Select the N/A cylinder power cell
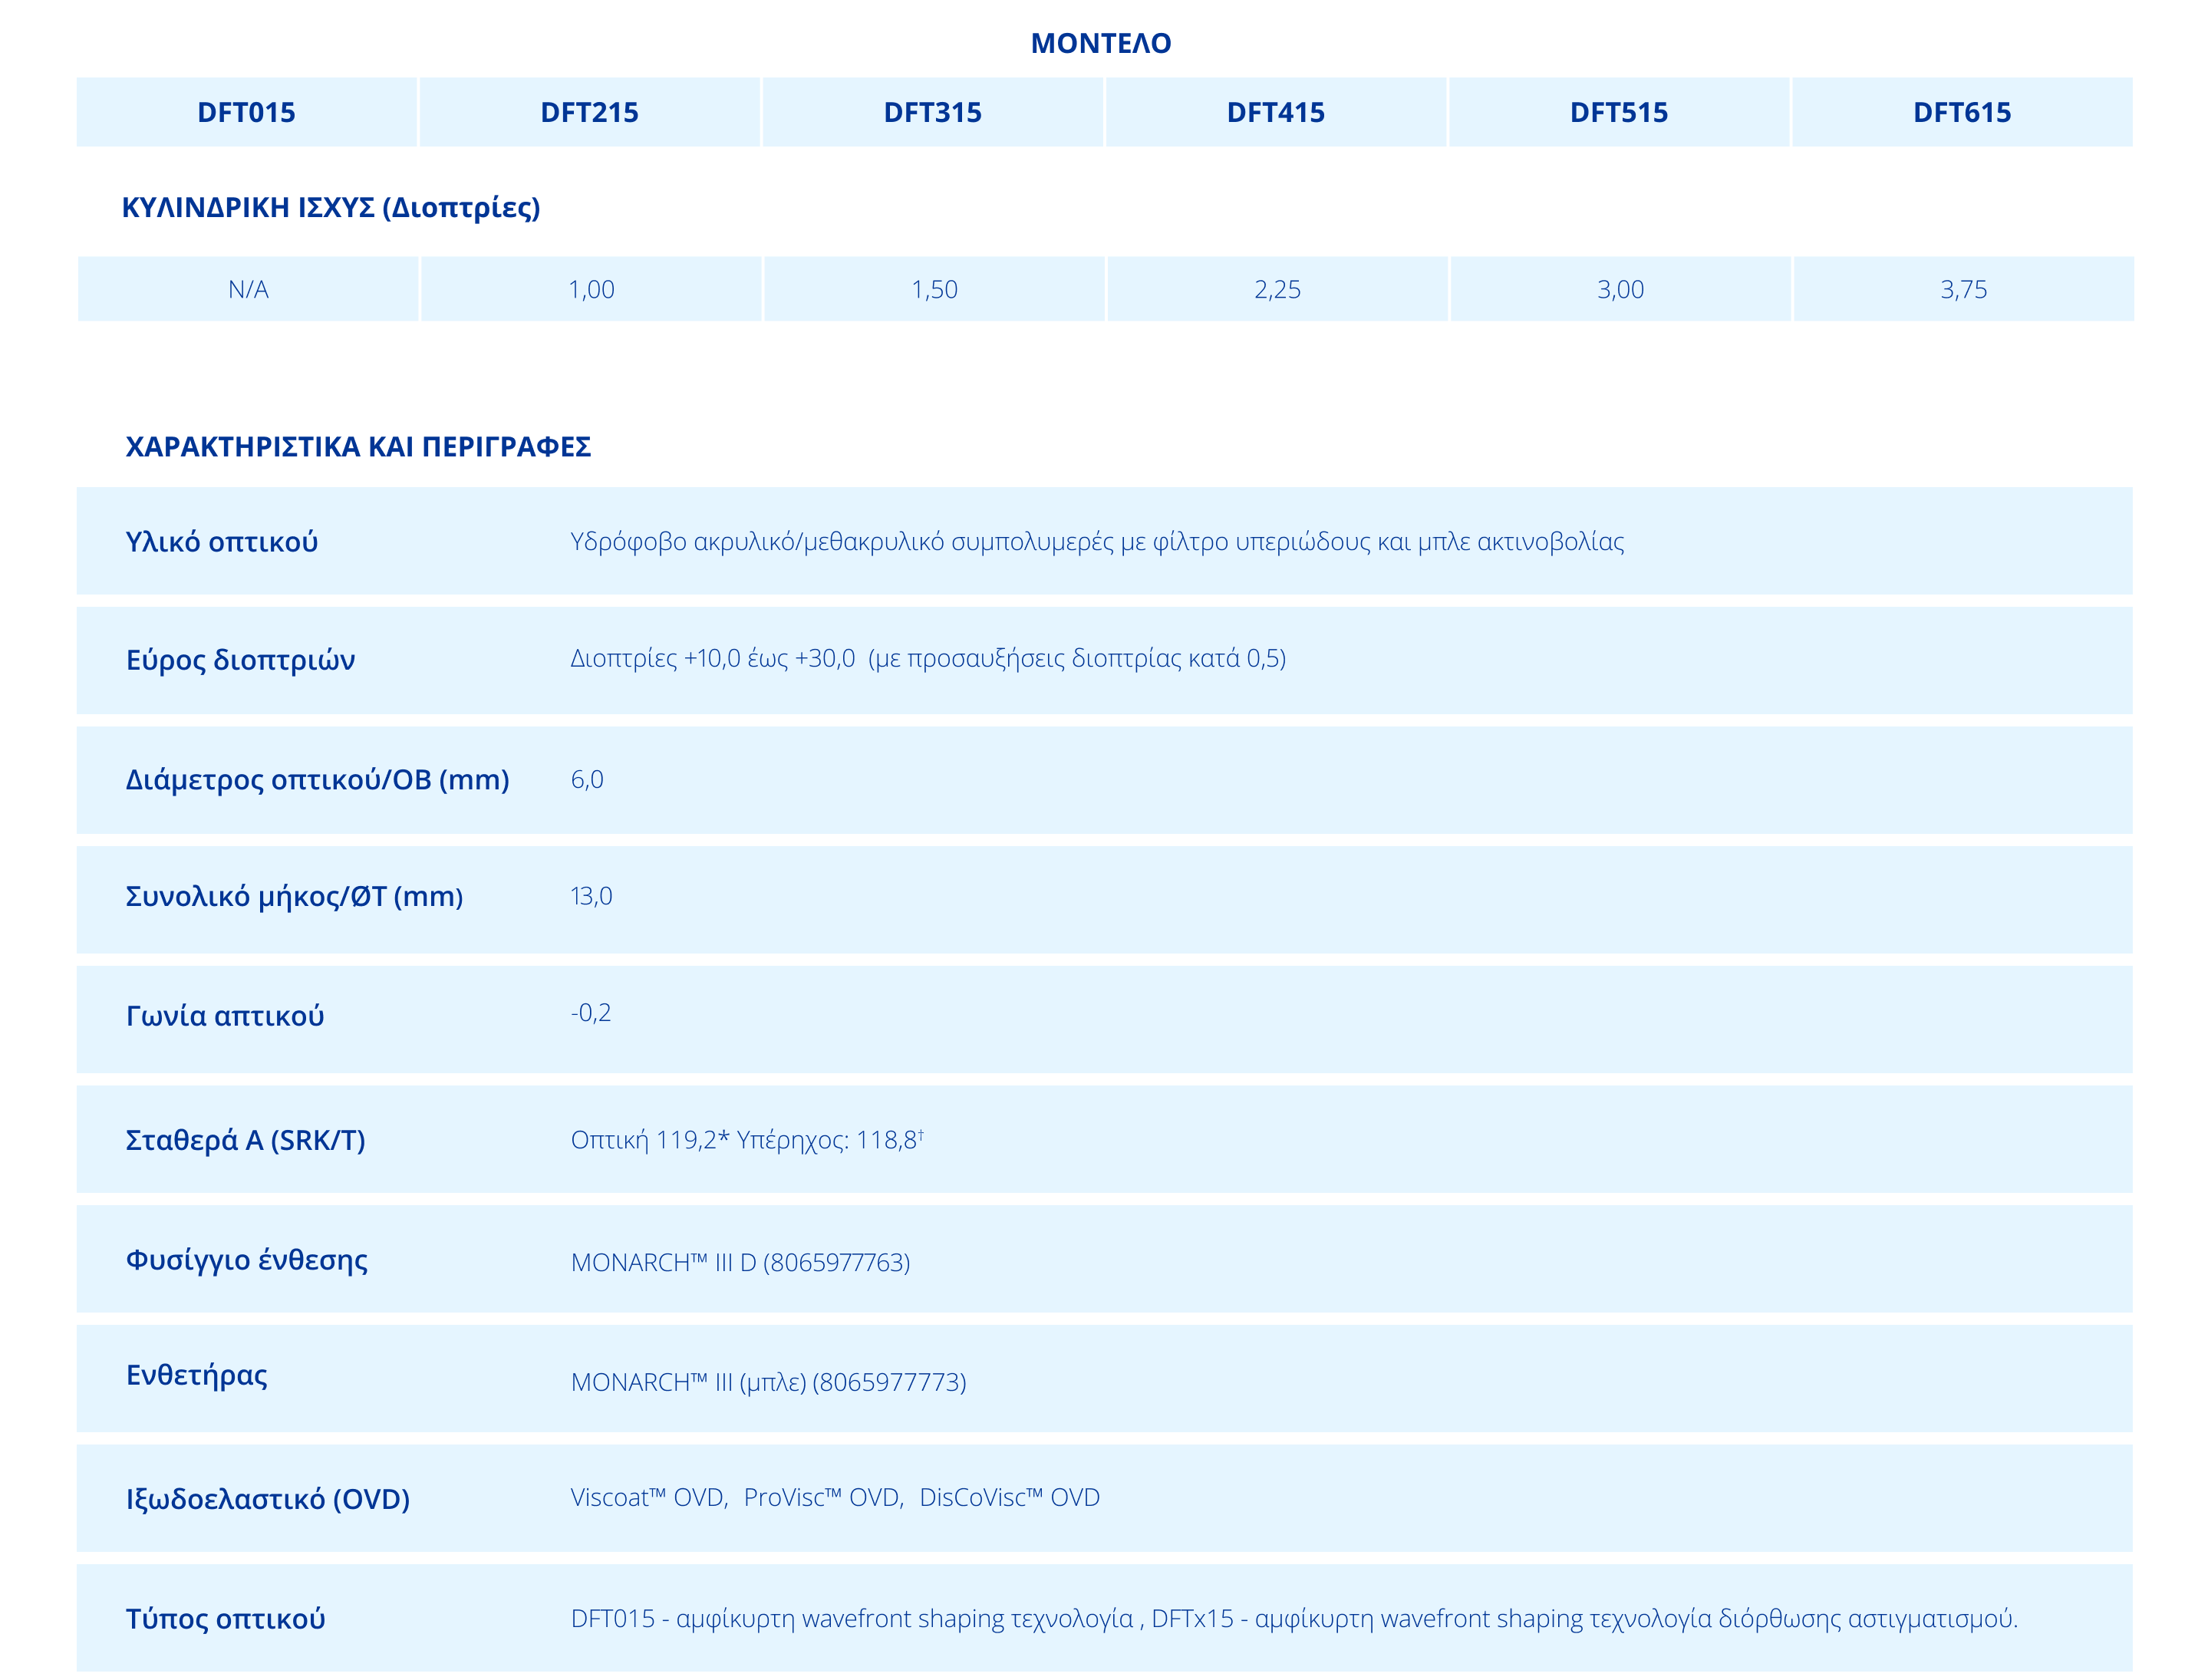 (248, 289)
